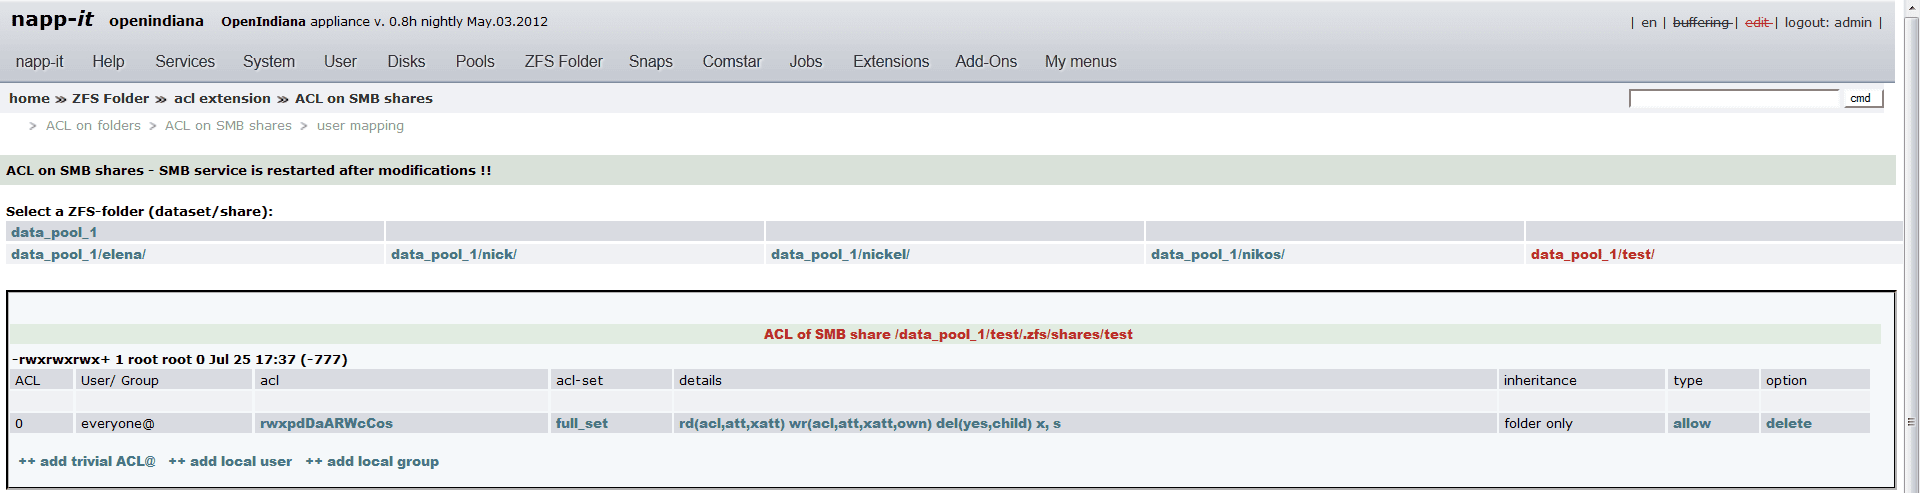Screen dimensions: 1920x493
Task: Open the Comstar menu
Action: (x=731, y=62)
